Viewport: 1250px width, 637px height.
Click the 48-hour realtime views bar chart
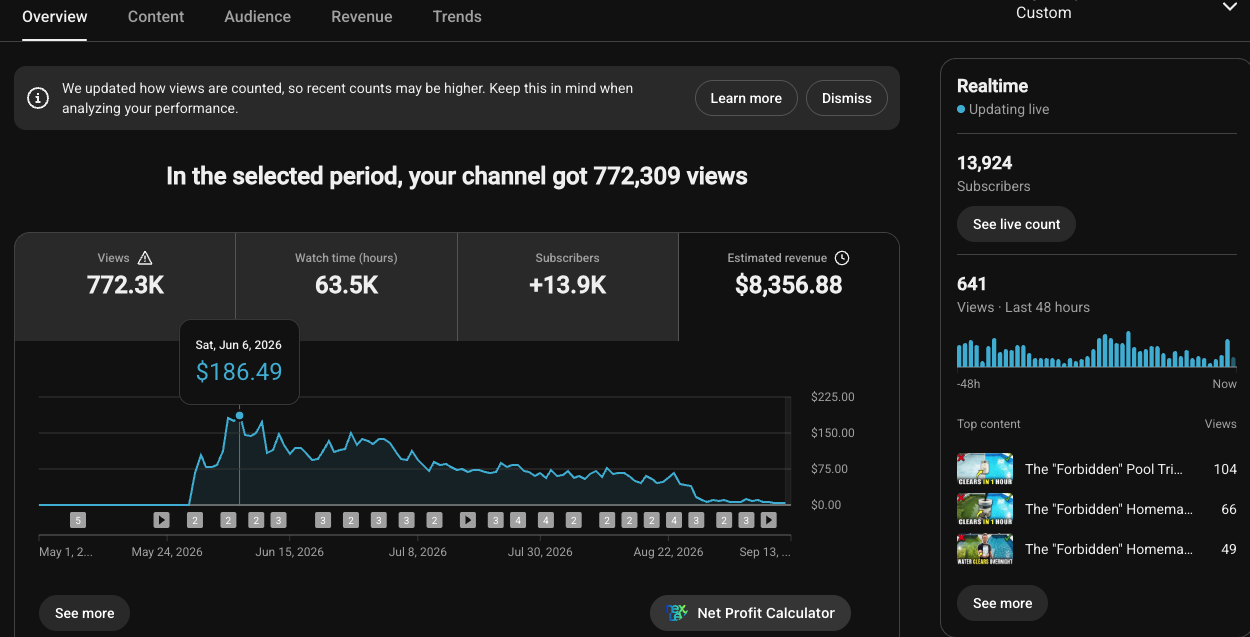point(1097,349)
